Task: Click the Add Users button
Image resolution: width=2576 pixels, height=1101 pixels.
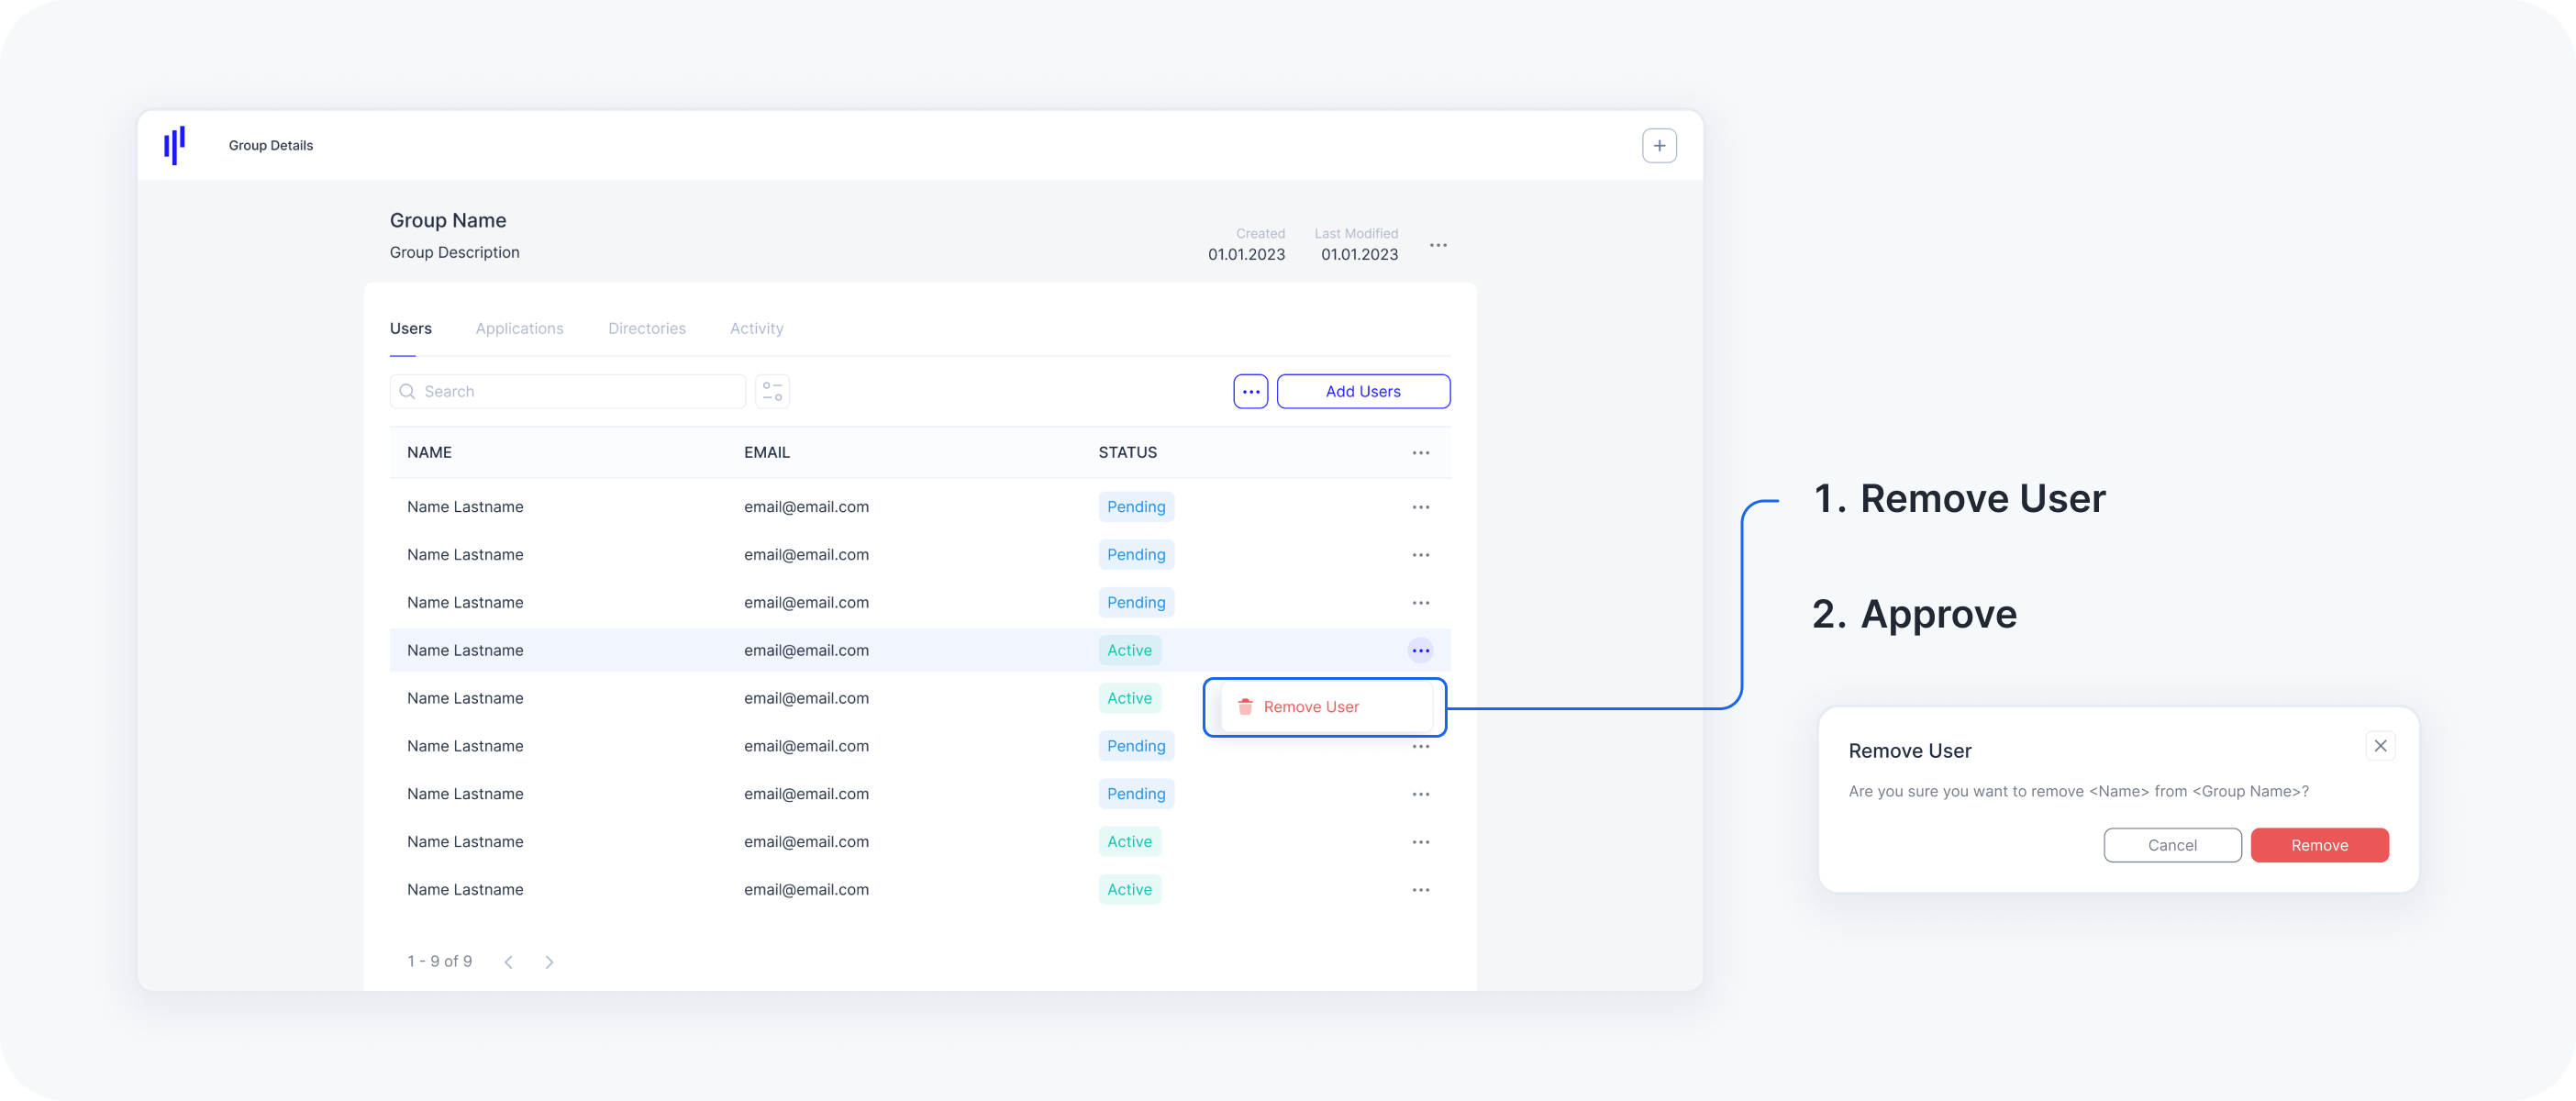Action: point(1362,391)
